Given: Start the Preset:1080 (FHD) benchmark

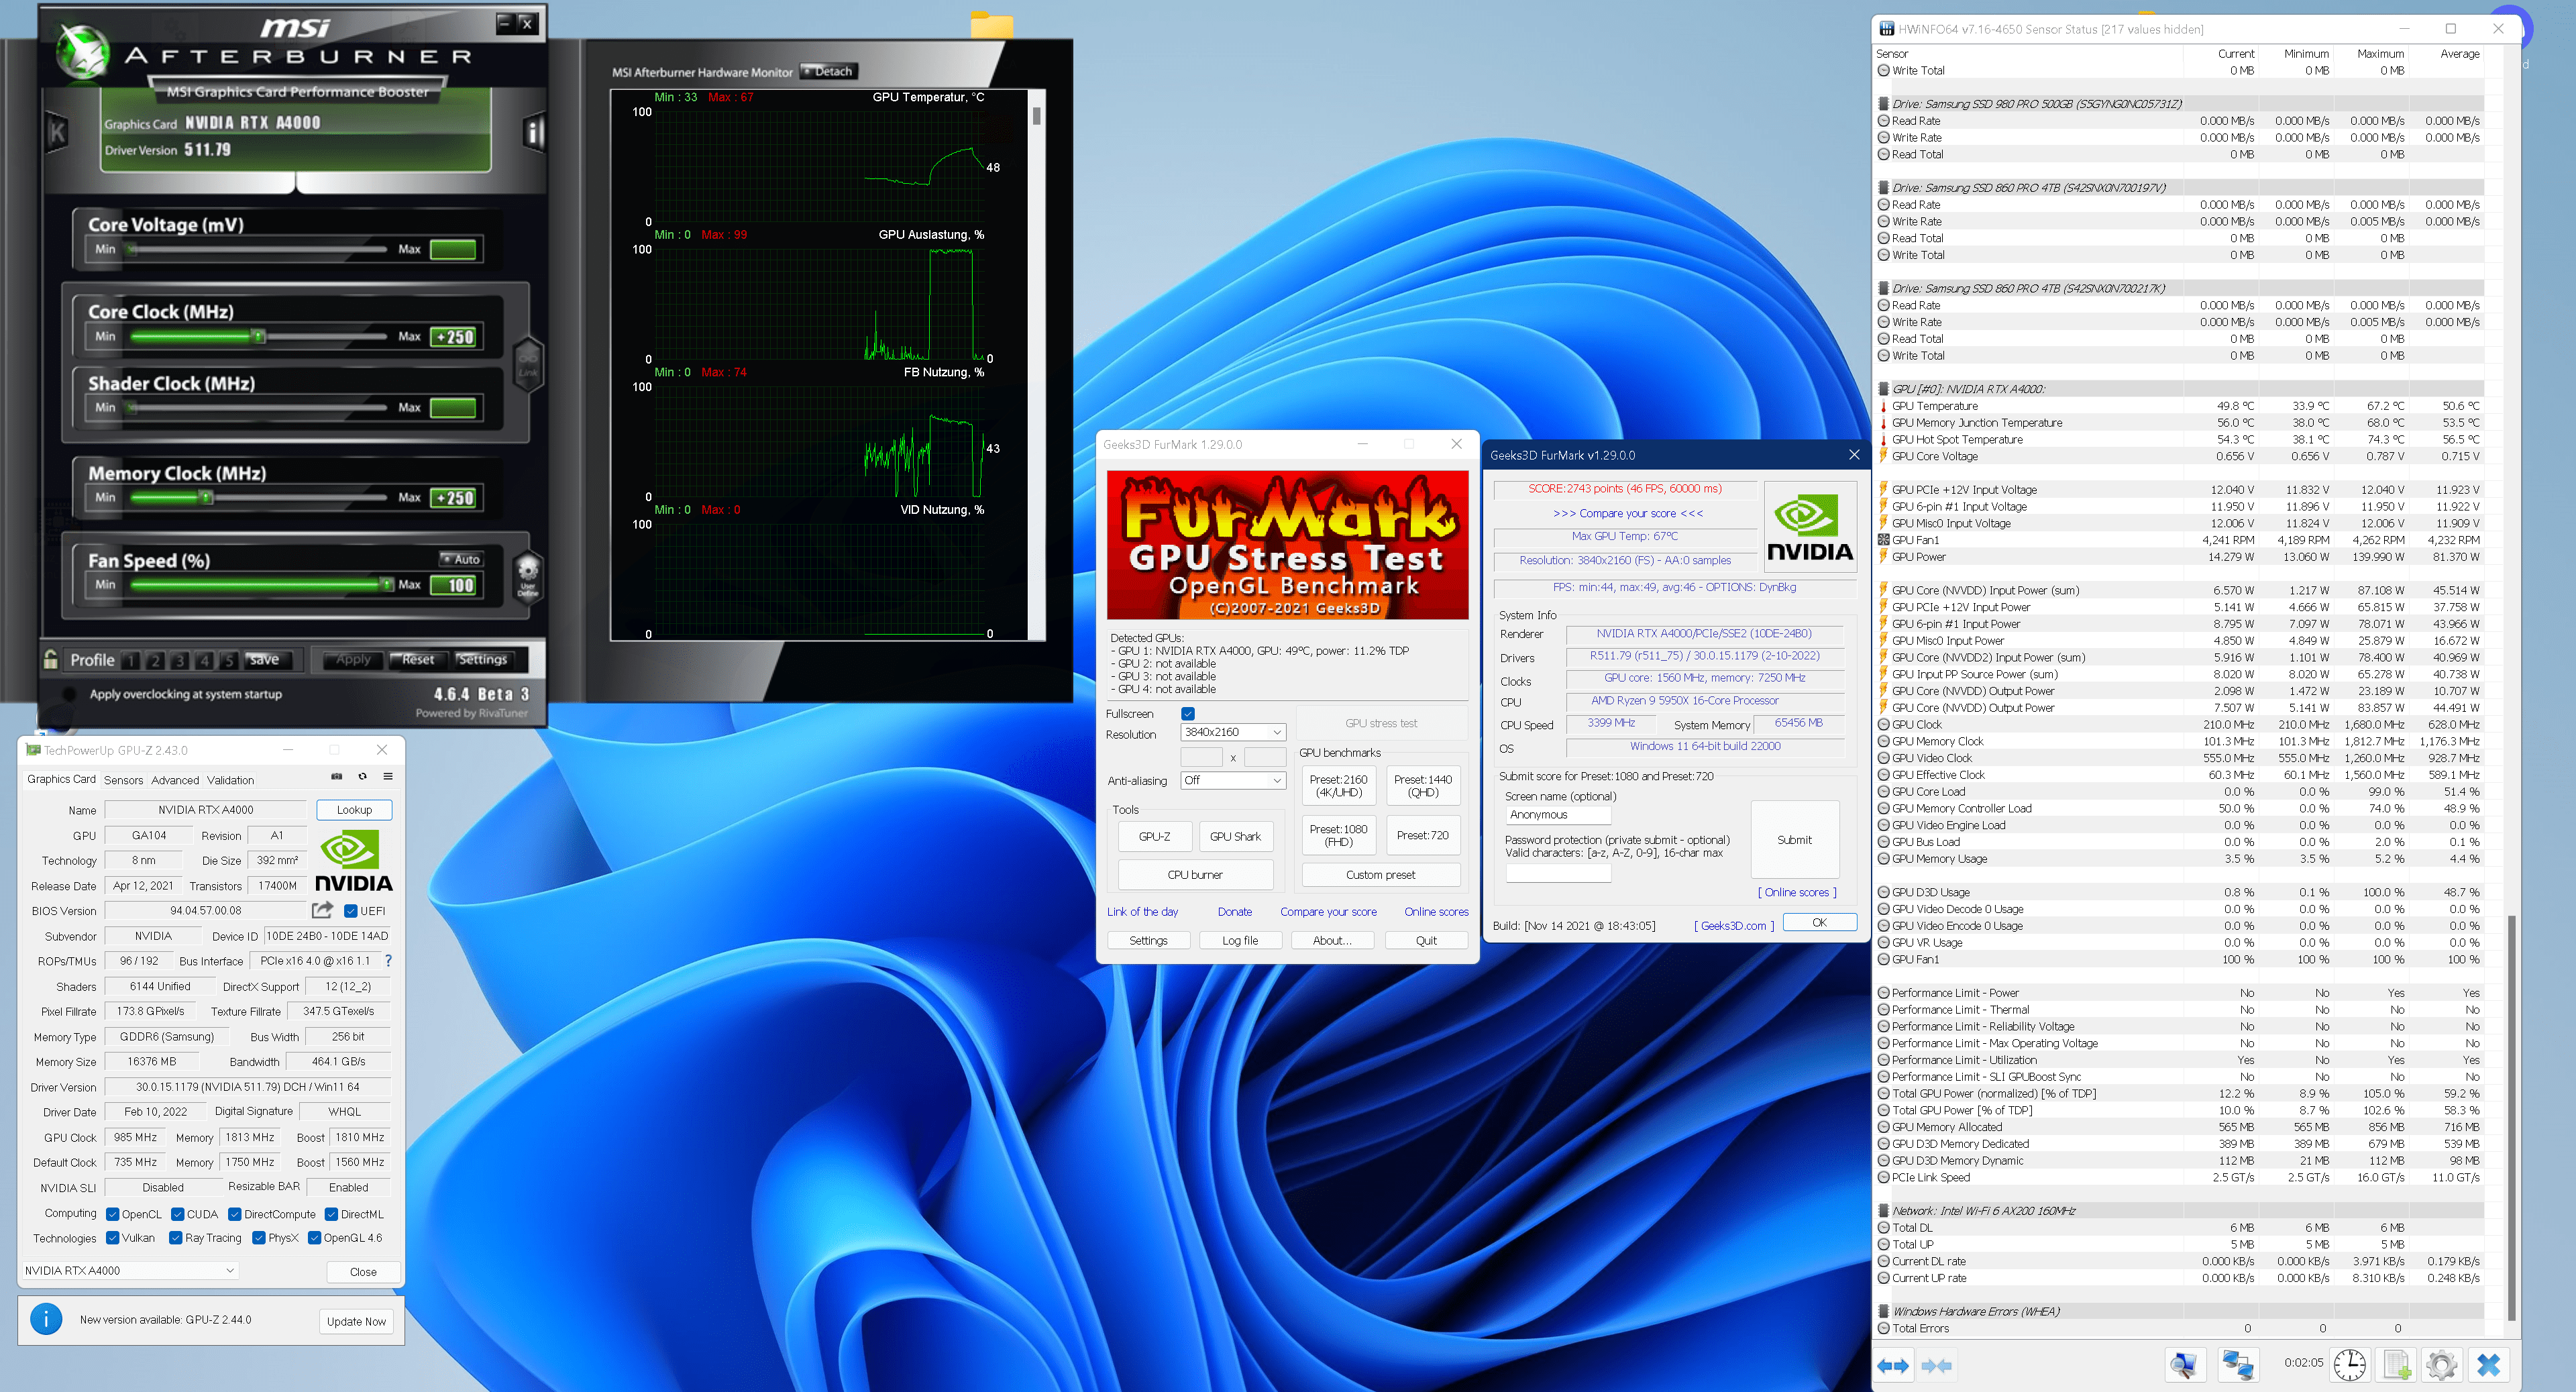Looking at the screenshot, I should tap(1338, 835).
